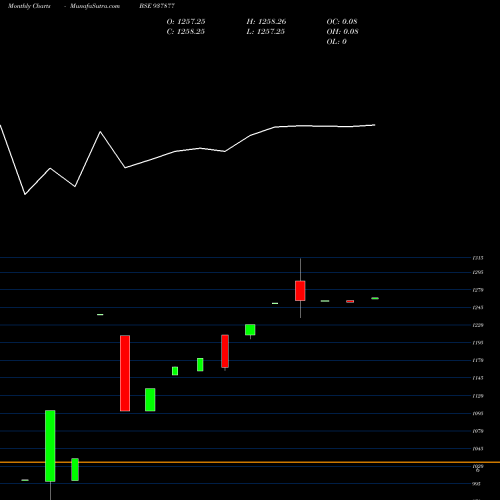Image resolution: width=500 pixels, height=500 pixels.
Task: Click the largest red candle body
Action: (x=125, y=373)
